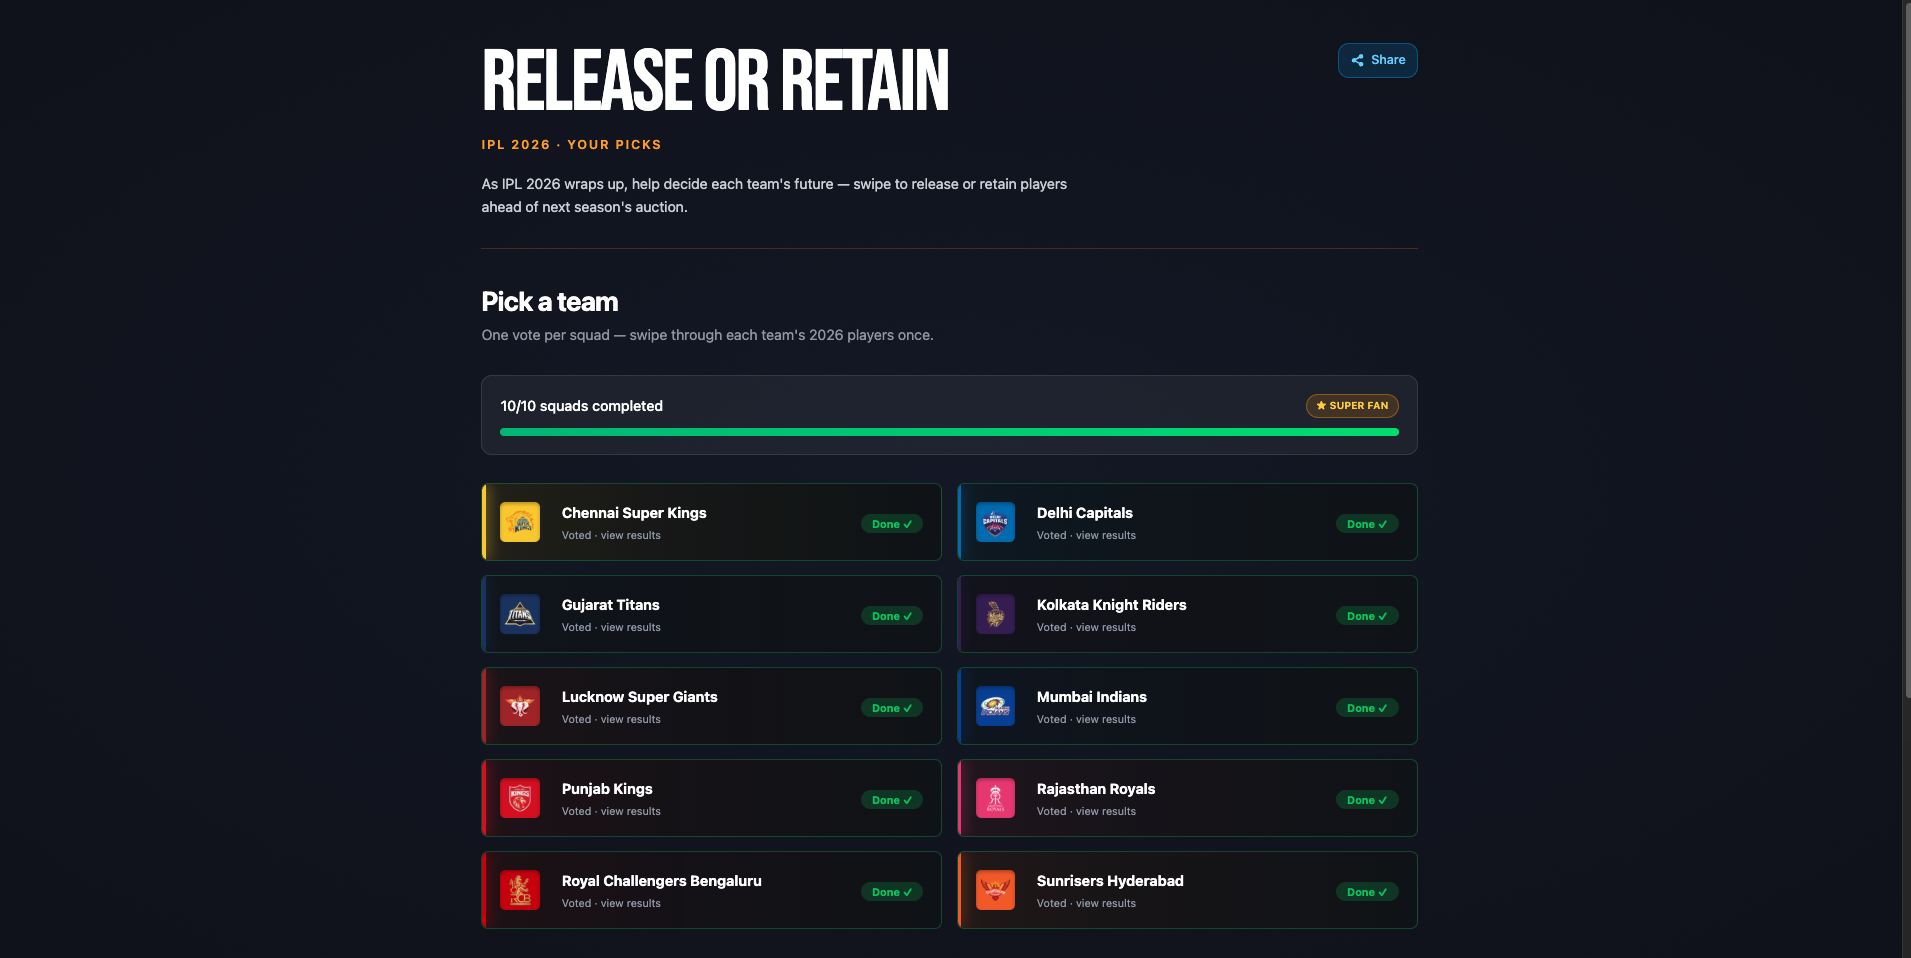The width and height of the screenshot is (1911, 958).
Task: Select the 'Gujarat Titans' name text
Action: tap(611, 605)
